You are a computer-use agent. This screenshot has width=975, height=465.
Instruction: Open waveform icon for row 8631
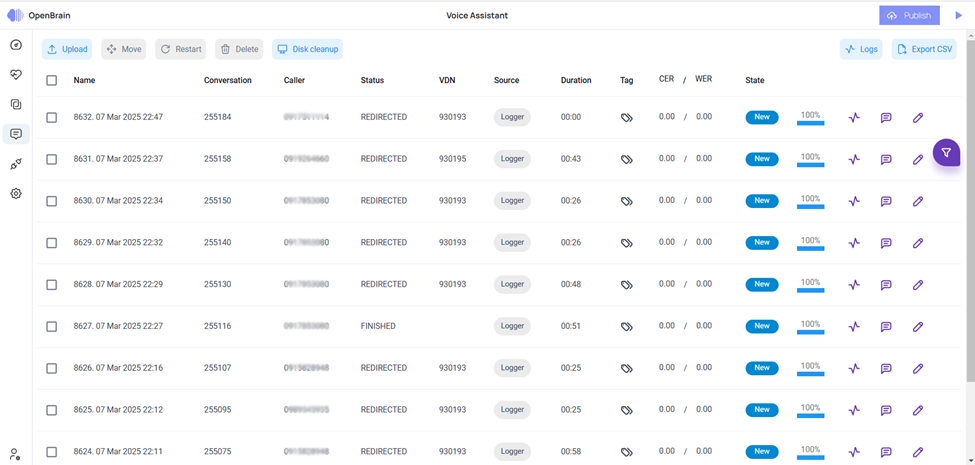[x=854, y=159]
